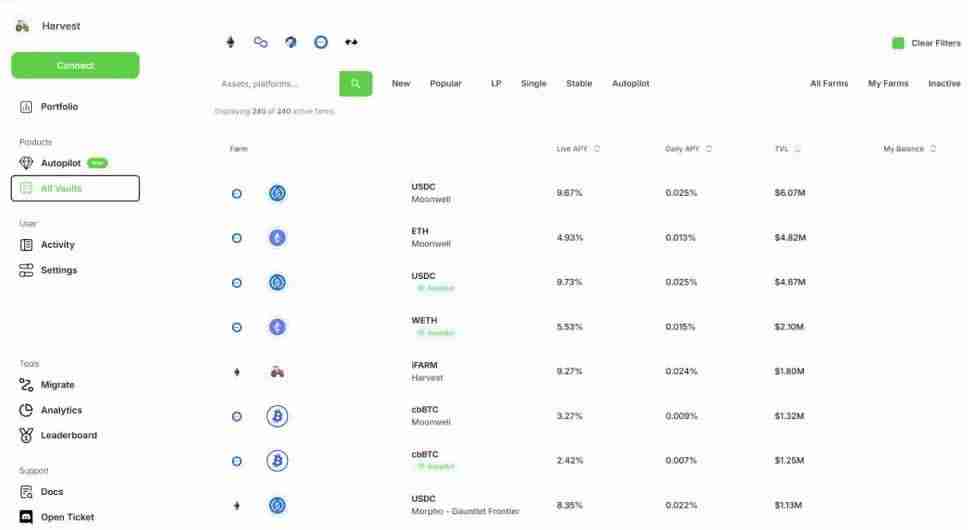The image size is (968, 530).
Task: Switch to My Farms tab
Action: [888, 84]
